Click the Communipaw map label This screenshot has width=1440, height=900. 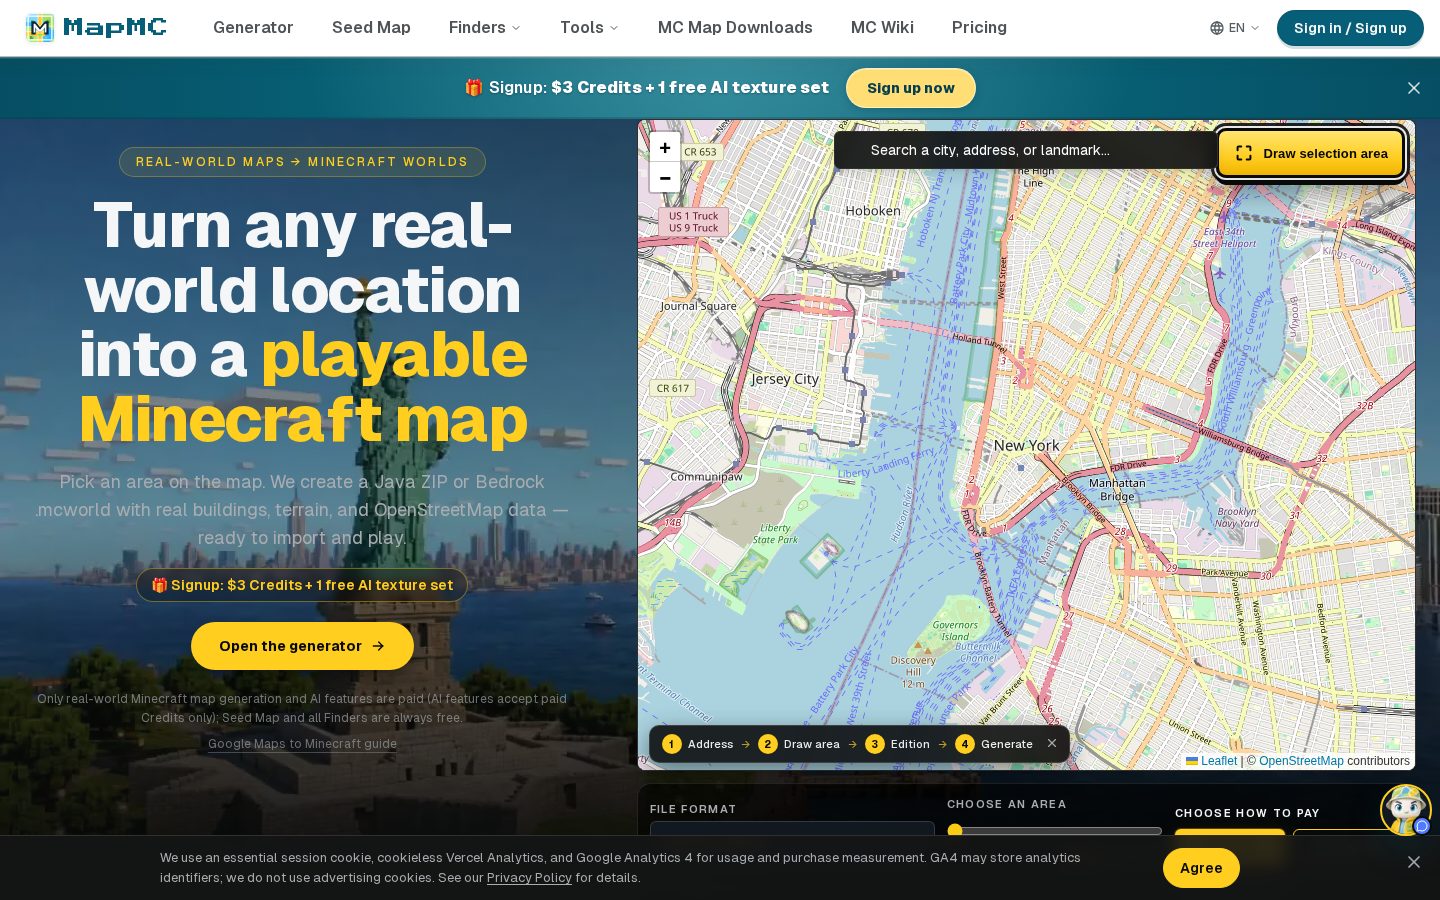[x=706, y=476]
